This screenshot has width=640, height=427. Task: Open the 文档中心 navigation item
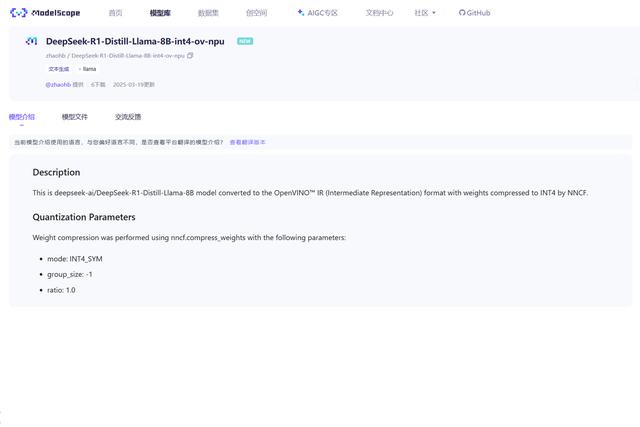tap(379, 13)
